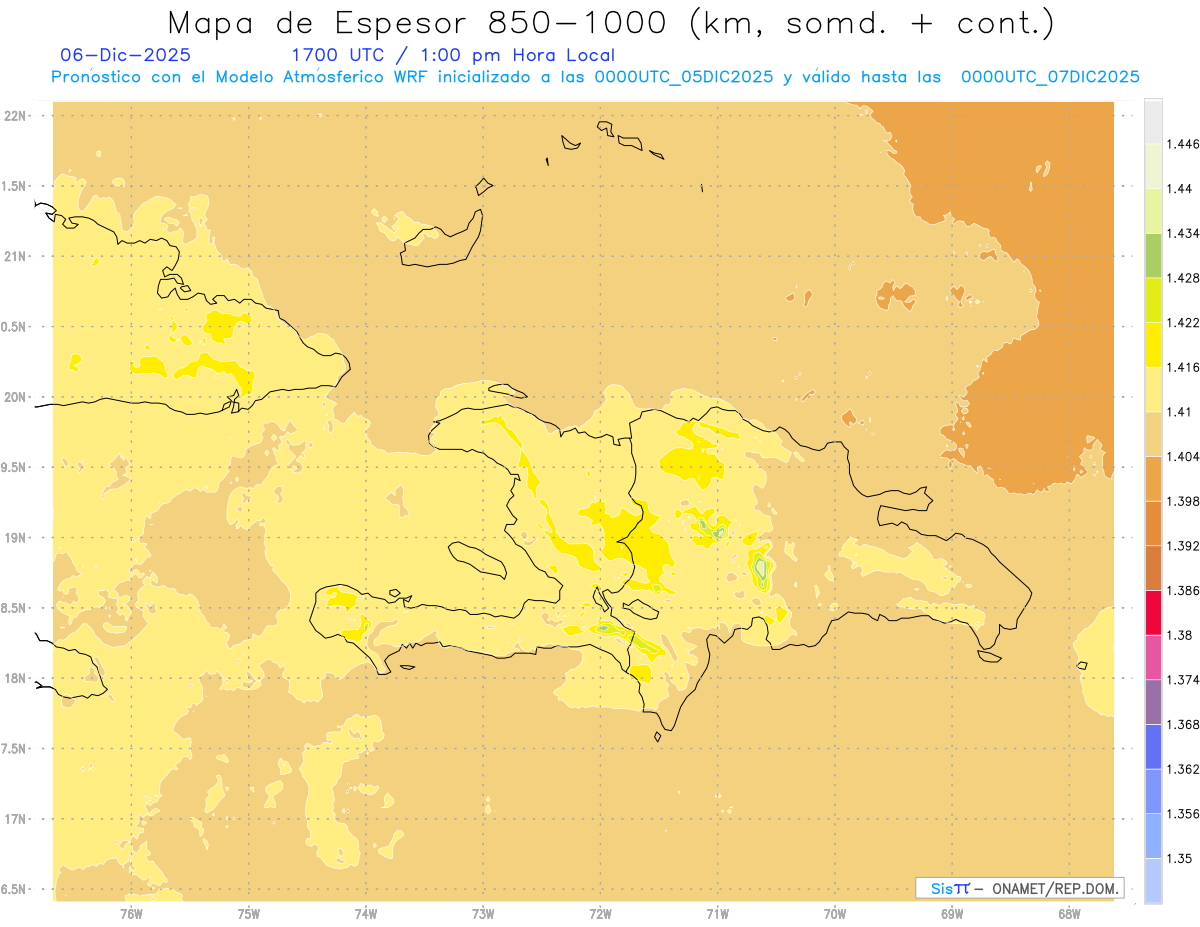Pick the blue band between 1.362 and 1.368
Viewport: 1200px width, 927px height.
[x=1153, y=747]
